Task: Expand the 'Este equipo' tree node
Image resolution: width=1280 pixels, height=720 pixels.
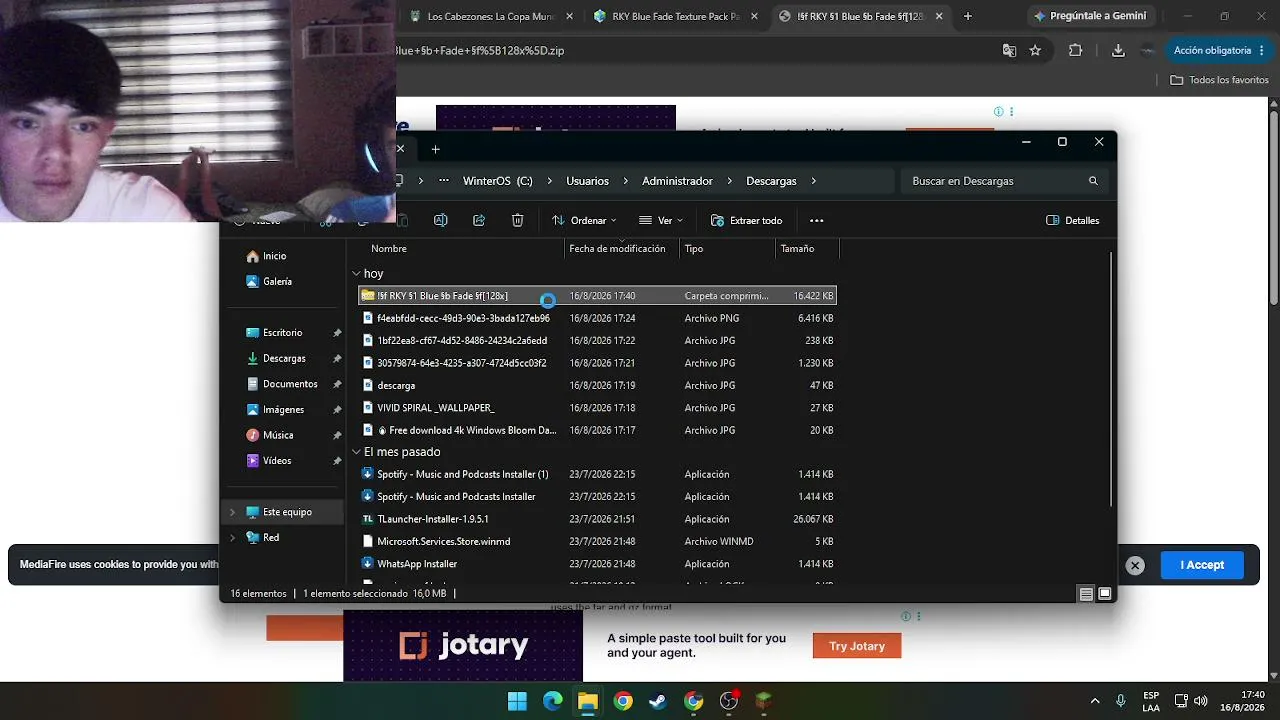Action: 233,512
